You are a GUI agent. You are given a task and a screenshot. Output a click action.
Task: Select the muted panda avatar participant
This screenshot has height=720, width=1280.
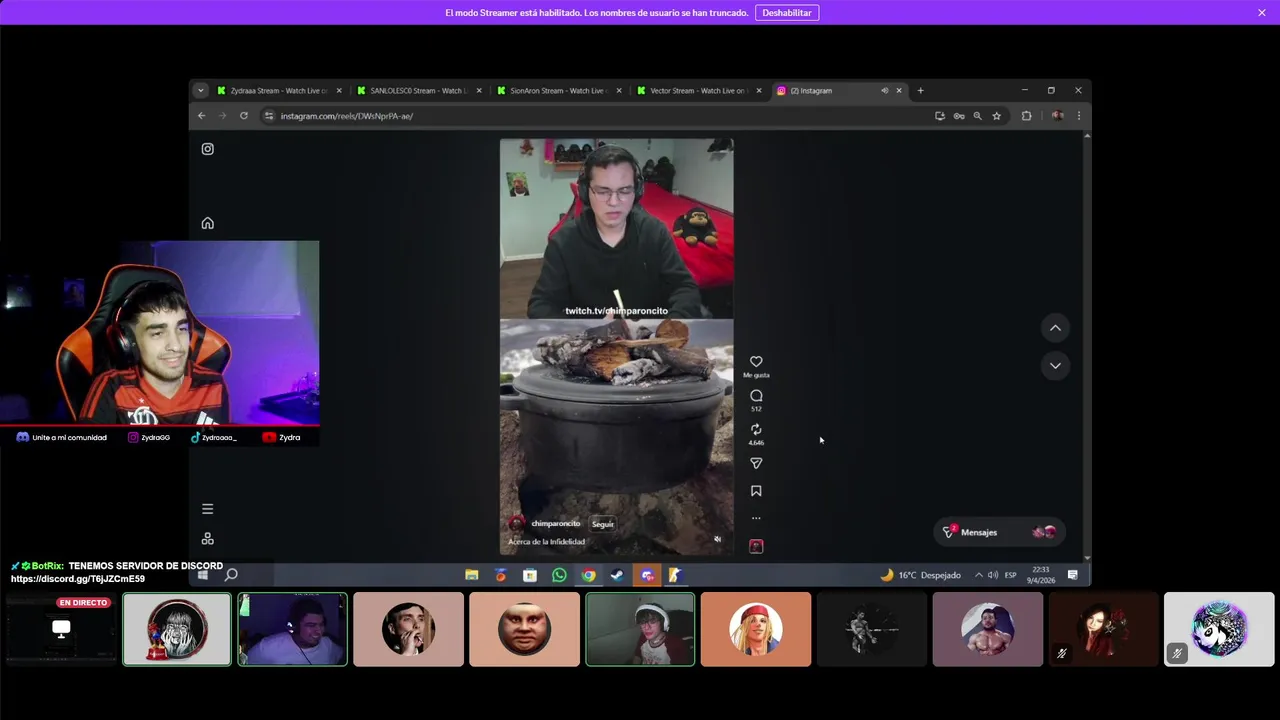coord(1219,629)
